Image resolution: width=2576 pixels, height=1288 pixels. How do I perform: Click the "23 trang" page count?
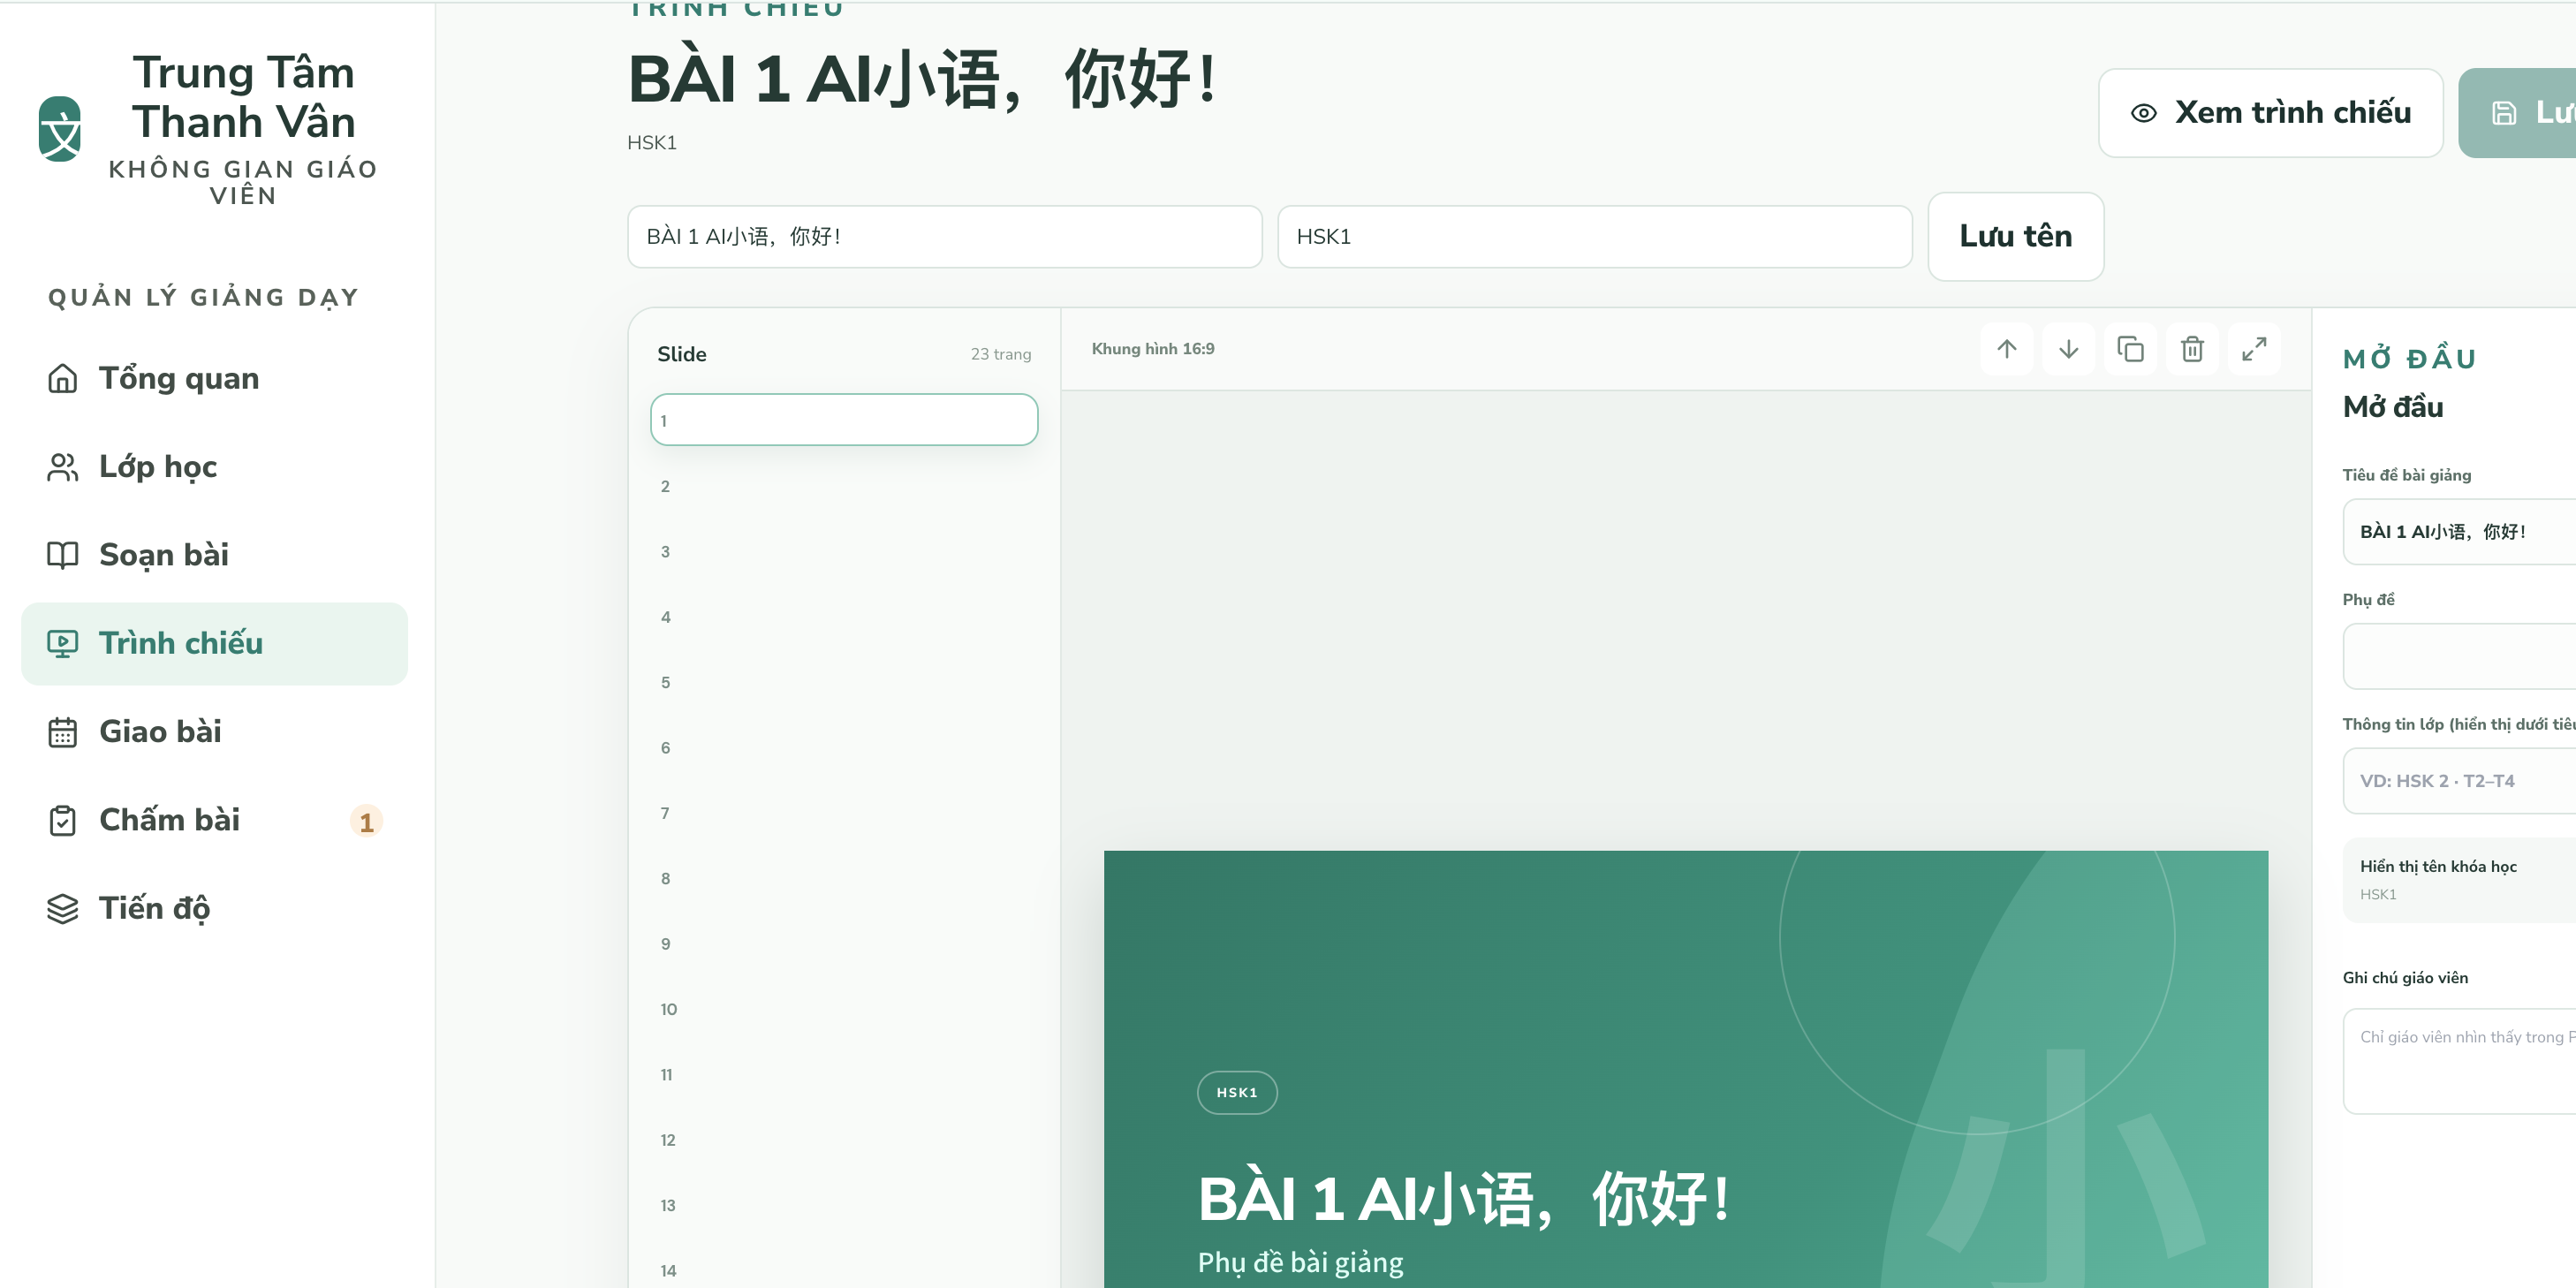click(x=1000, y=354)
